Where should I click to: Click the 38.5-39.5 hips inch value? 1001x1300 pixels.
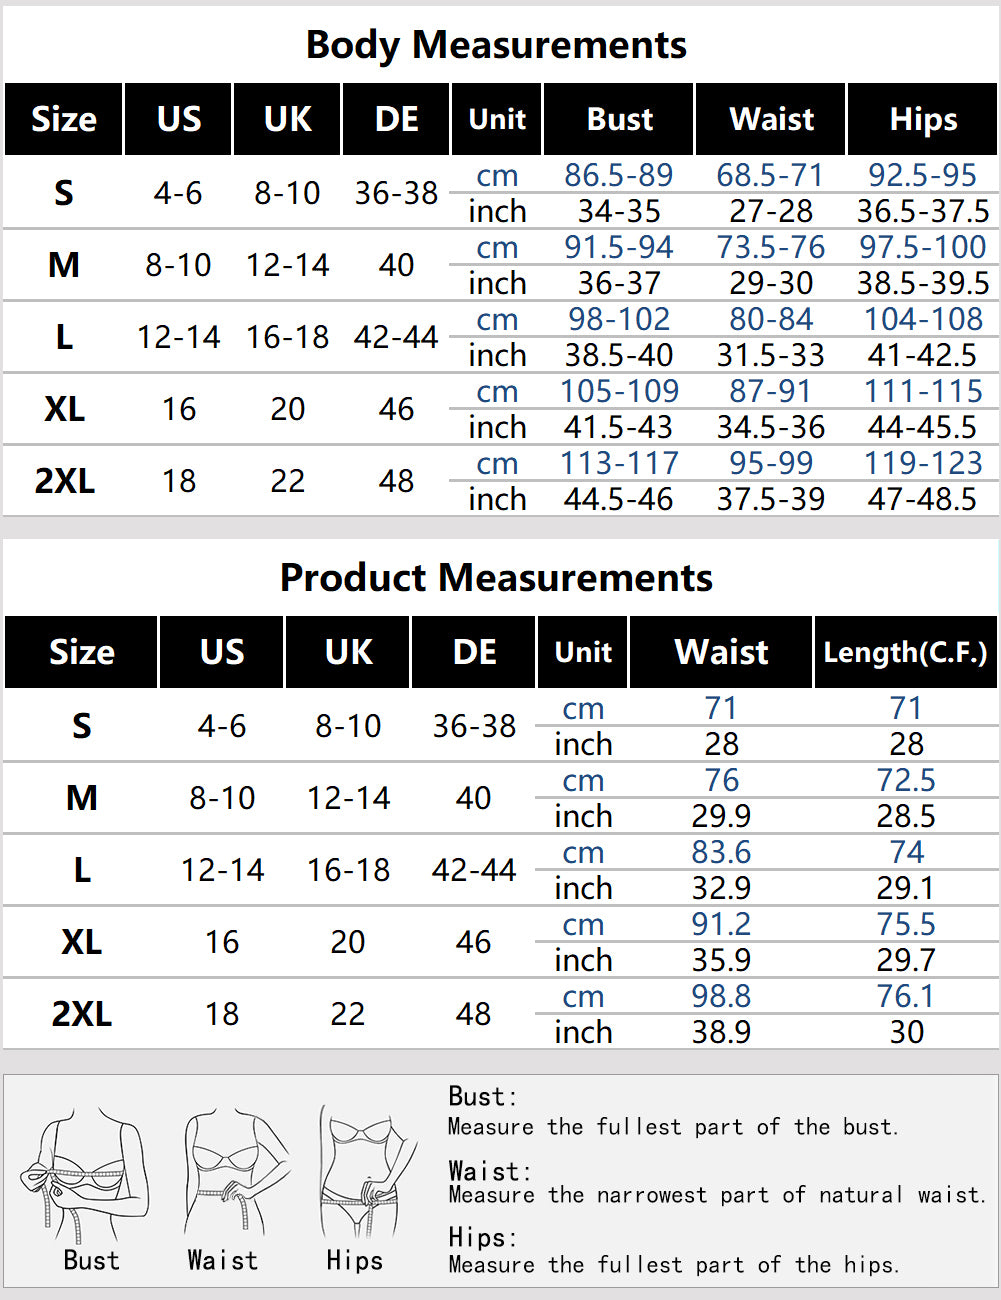(x=923, y=283)
